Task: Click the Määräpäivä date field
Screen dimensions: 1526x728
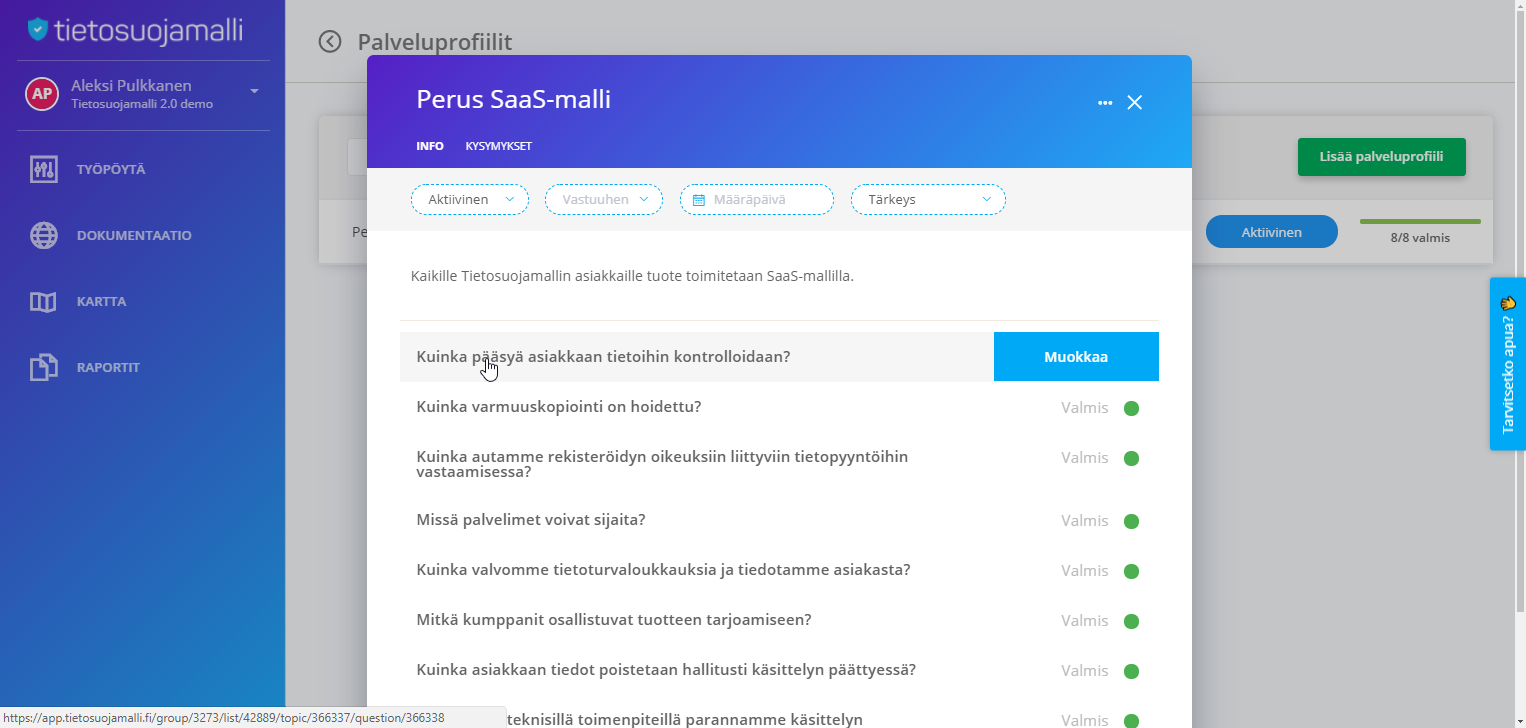Action: point(757,200)
